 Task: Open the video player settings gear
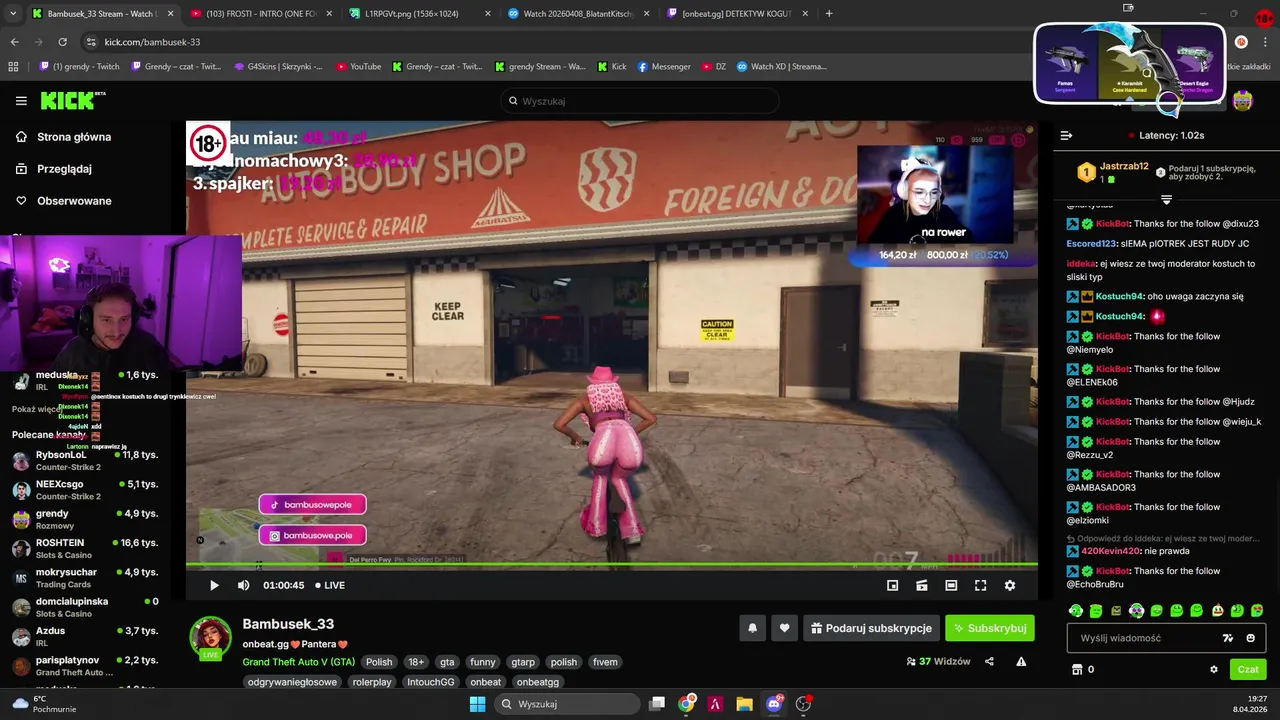(x=1009, y=585)
